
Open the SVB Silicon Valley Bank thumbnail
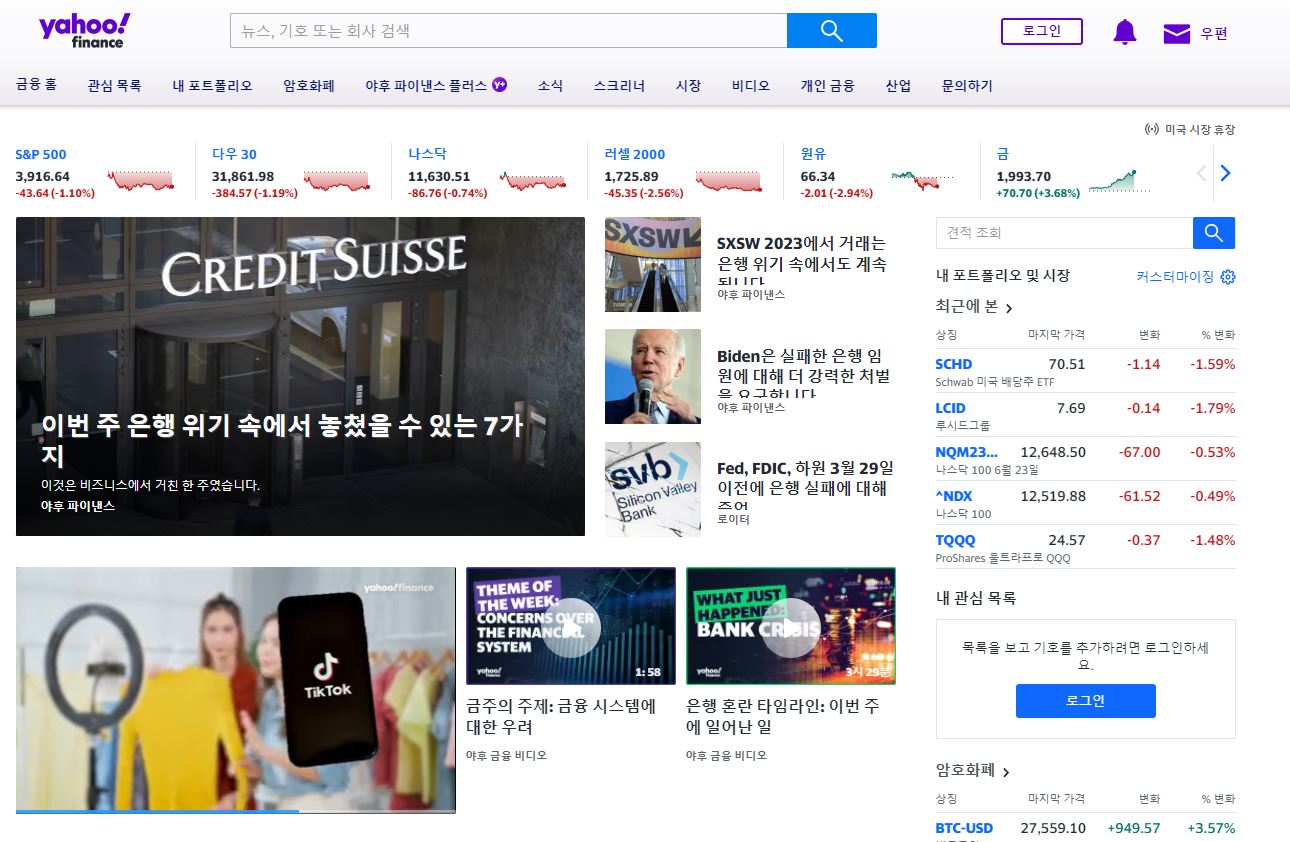click(x=653, y=489)
